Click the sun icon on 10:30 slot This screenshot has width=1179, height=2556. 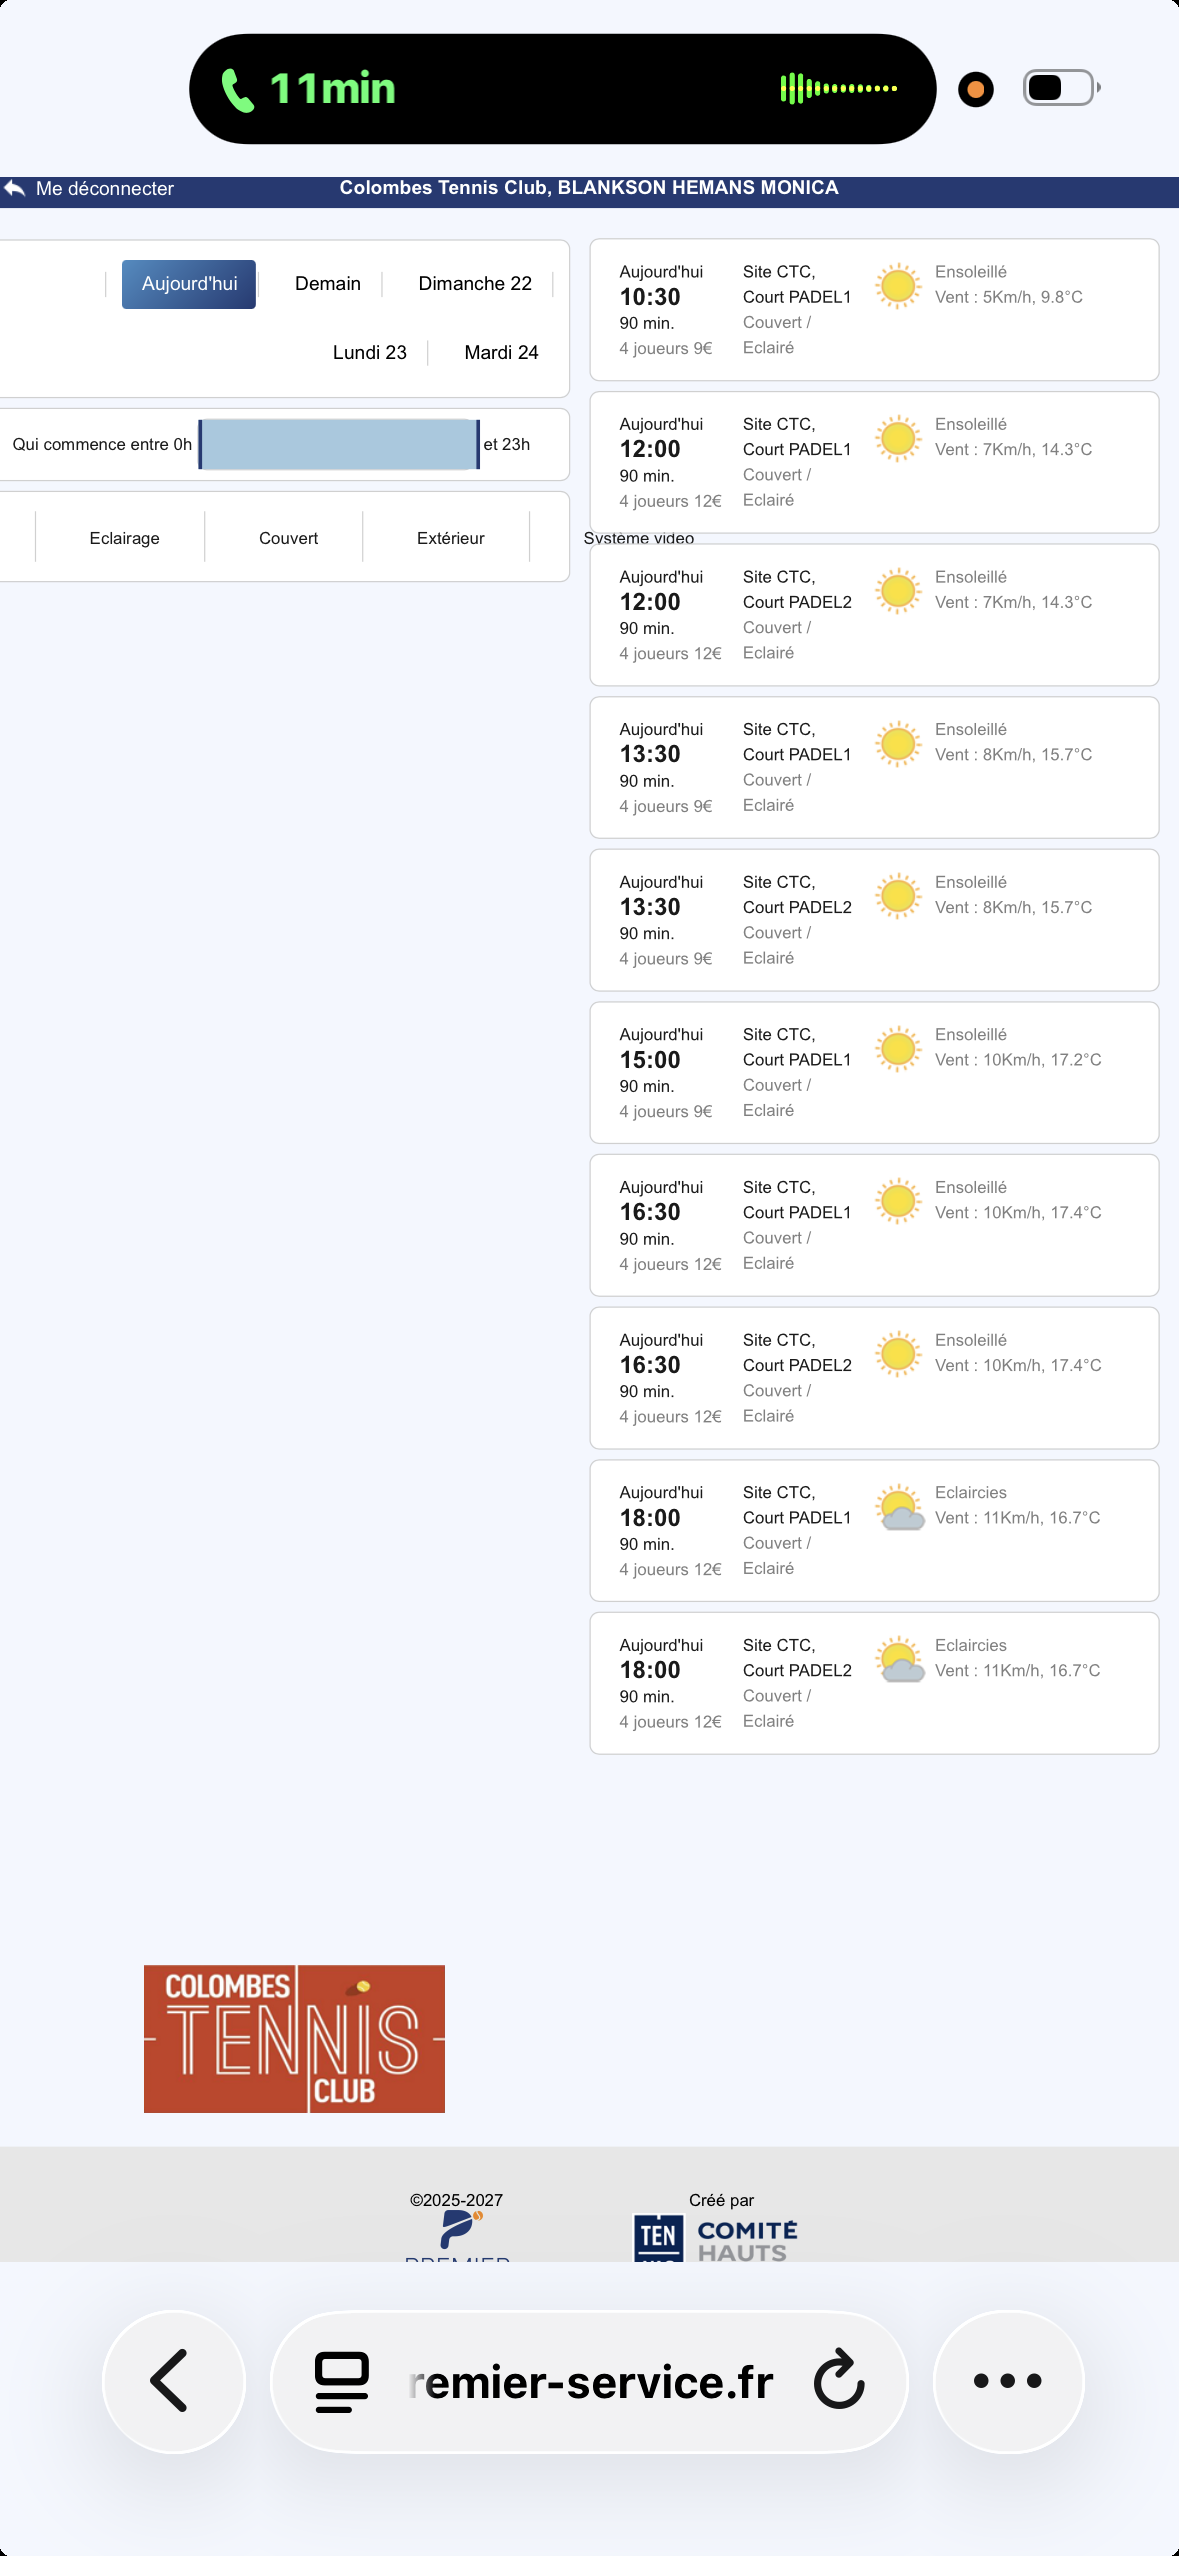click(x=897, y=286)
